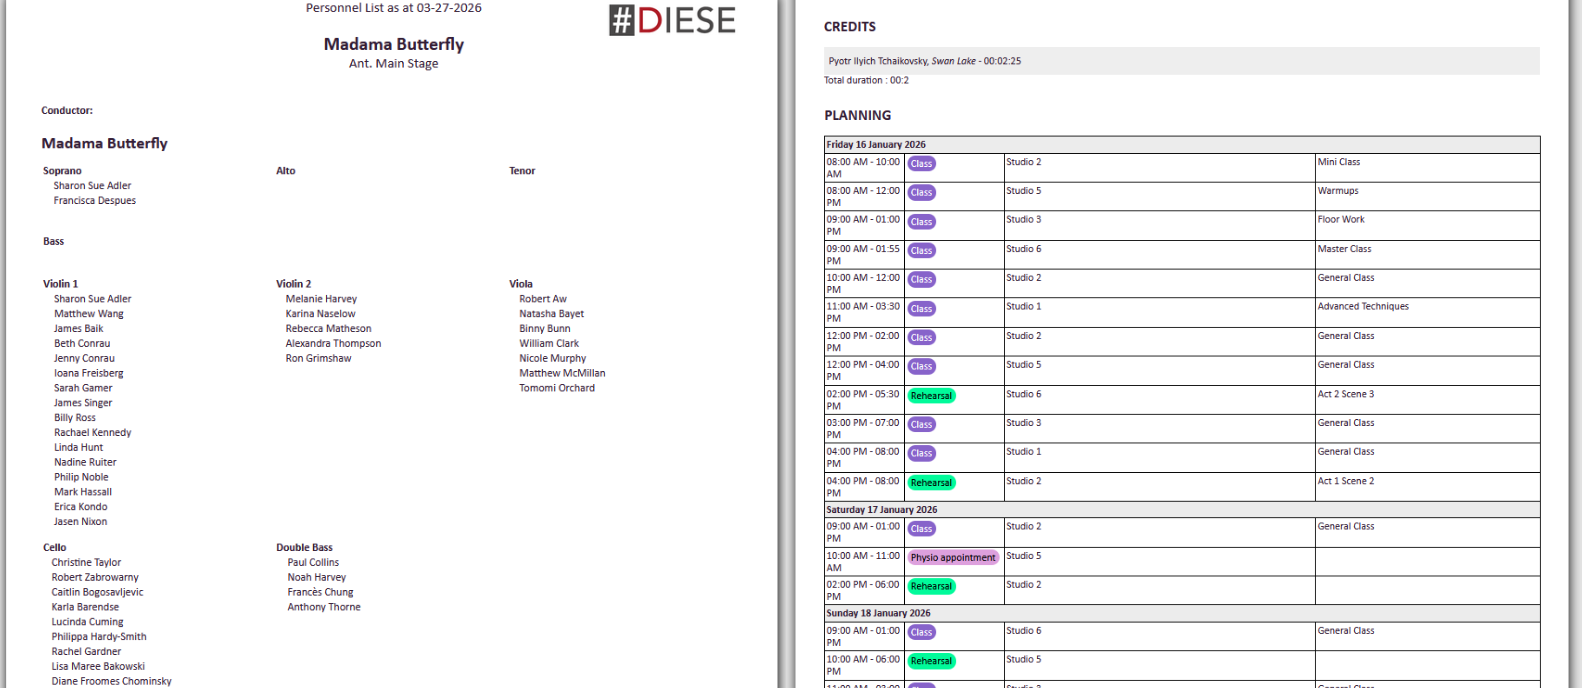Select Melanie Harvey in Violin 2 list

pos(321,299)
